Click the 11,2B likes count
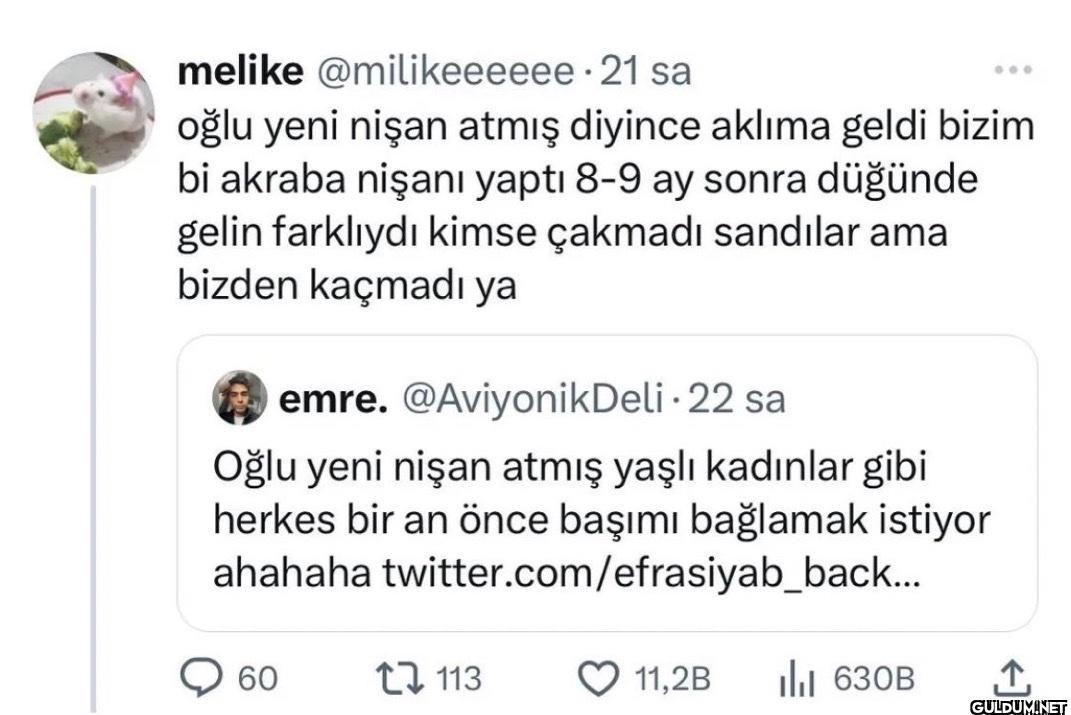Screen dimensions: 1071x715 pos(674,680)
